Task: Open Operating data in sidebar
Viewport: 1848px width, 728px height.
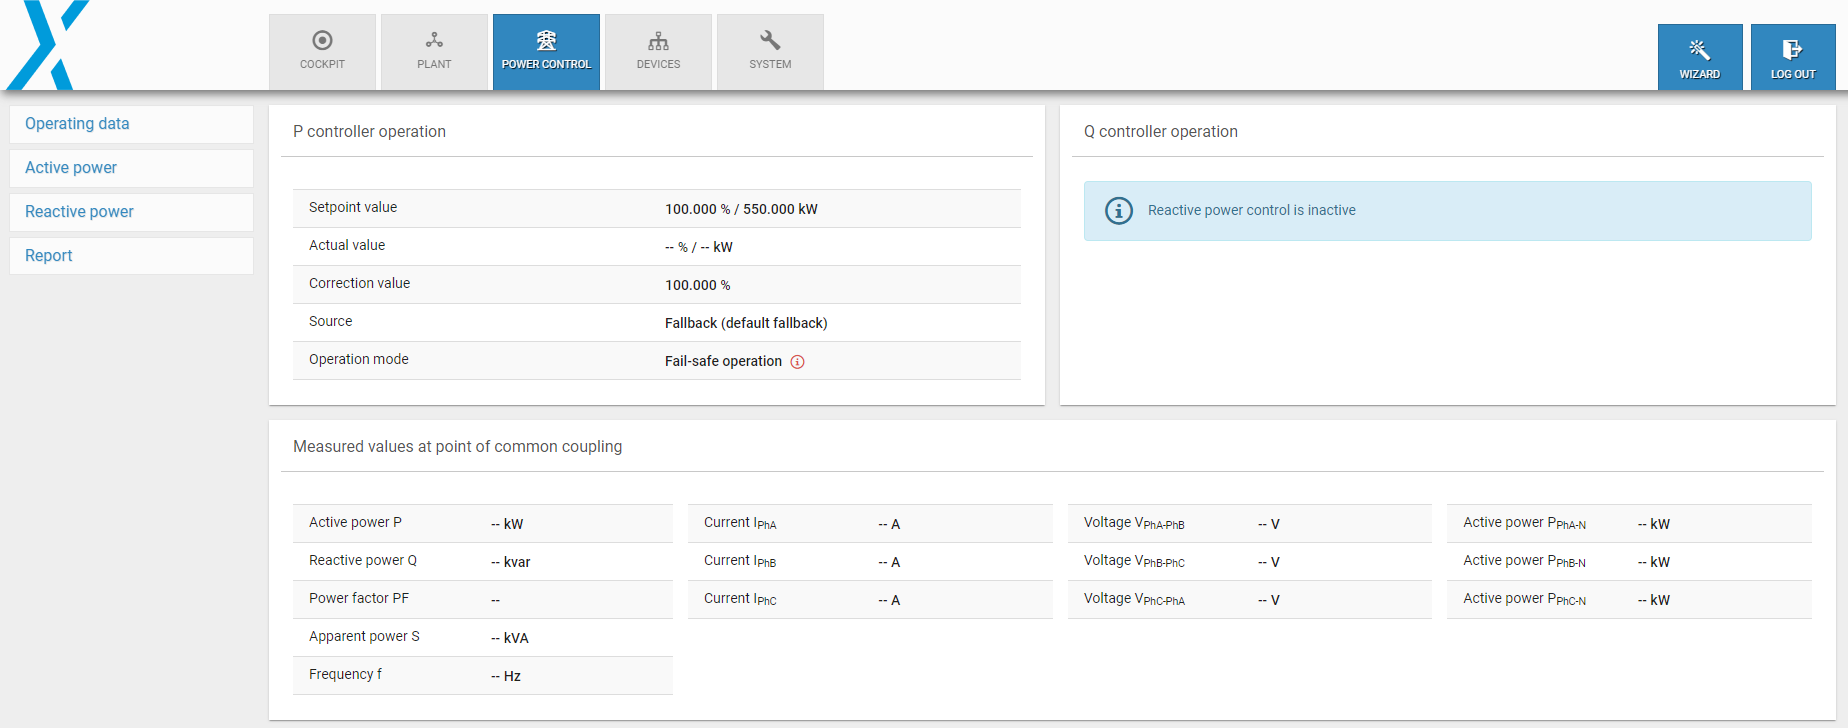Action: (131, 124)
